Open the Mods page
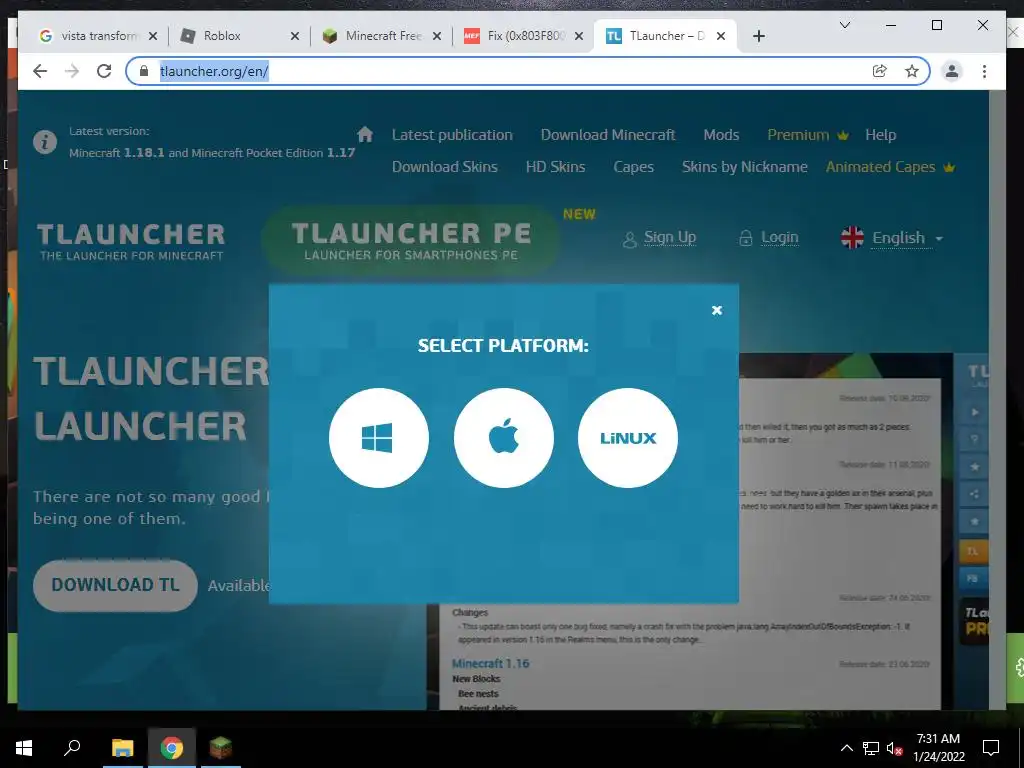 coord(721,135)
